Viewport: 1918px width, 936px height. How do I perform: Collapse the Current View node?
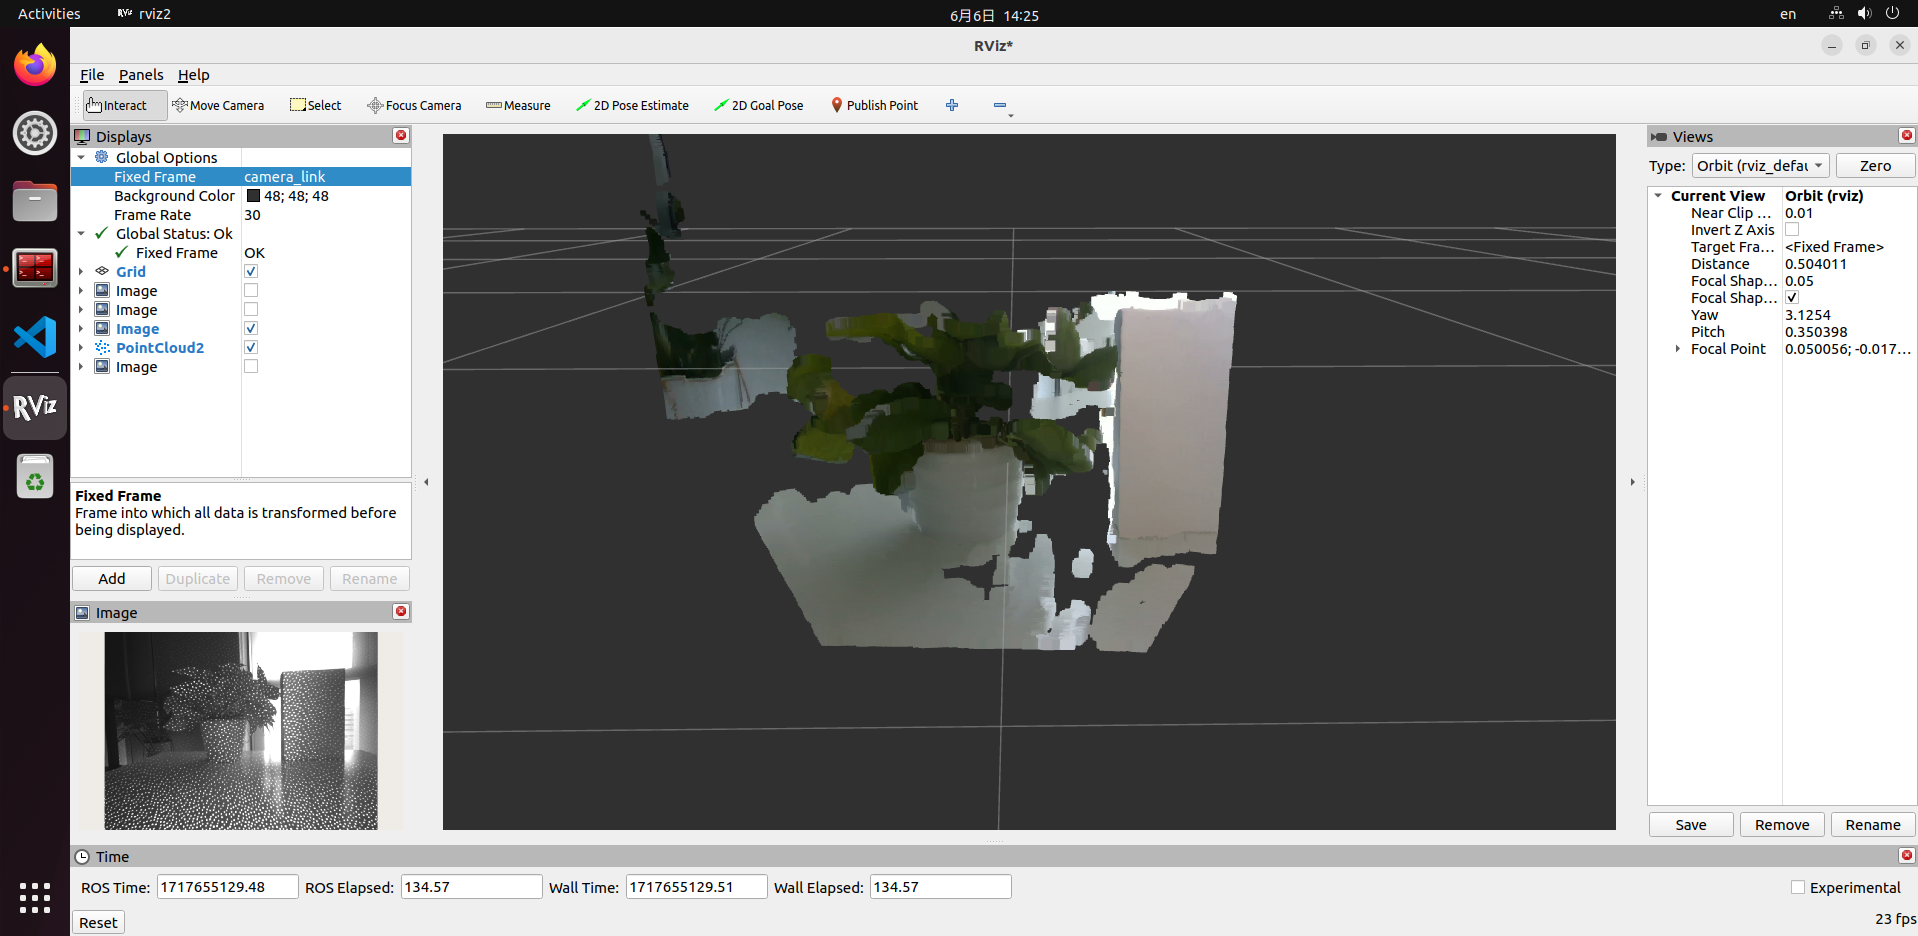[1658, 196]
